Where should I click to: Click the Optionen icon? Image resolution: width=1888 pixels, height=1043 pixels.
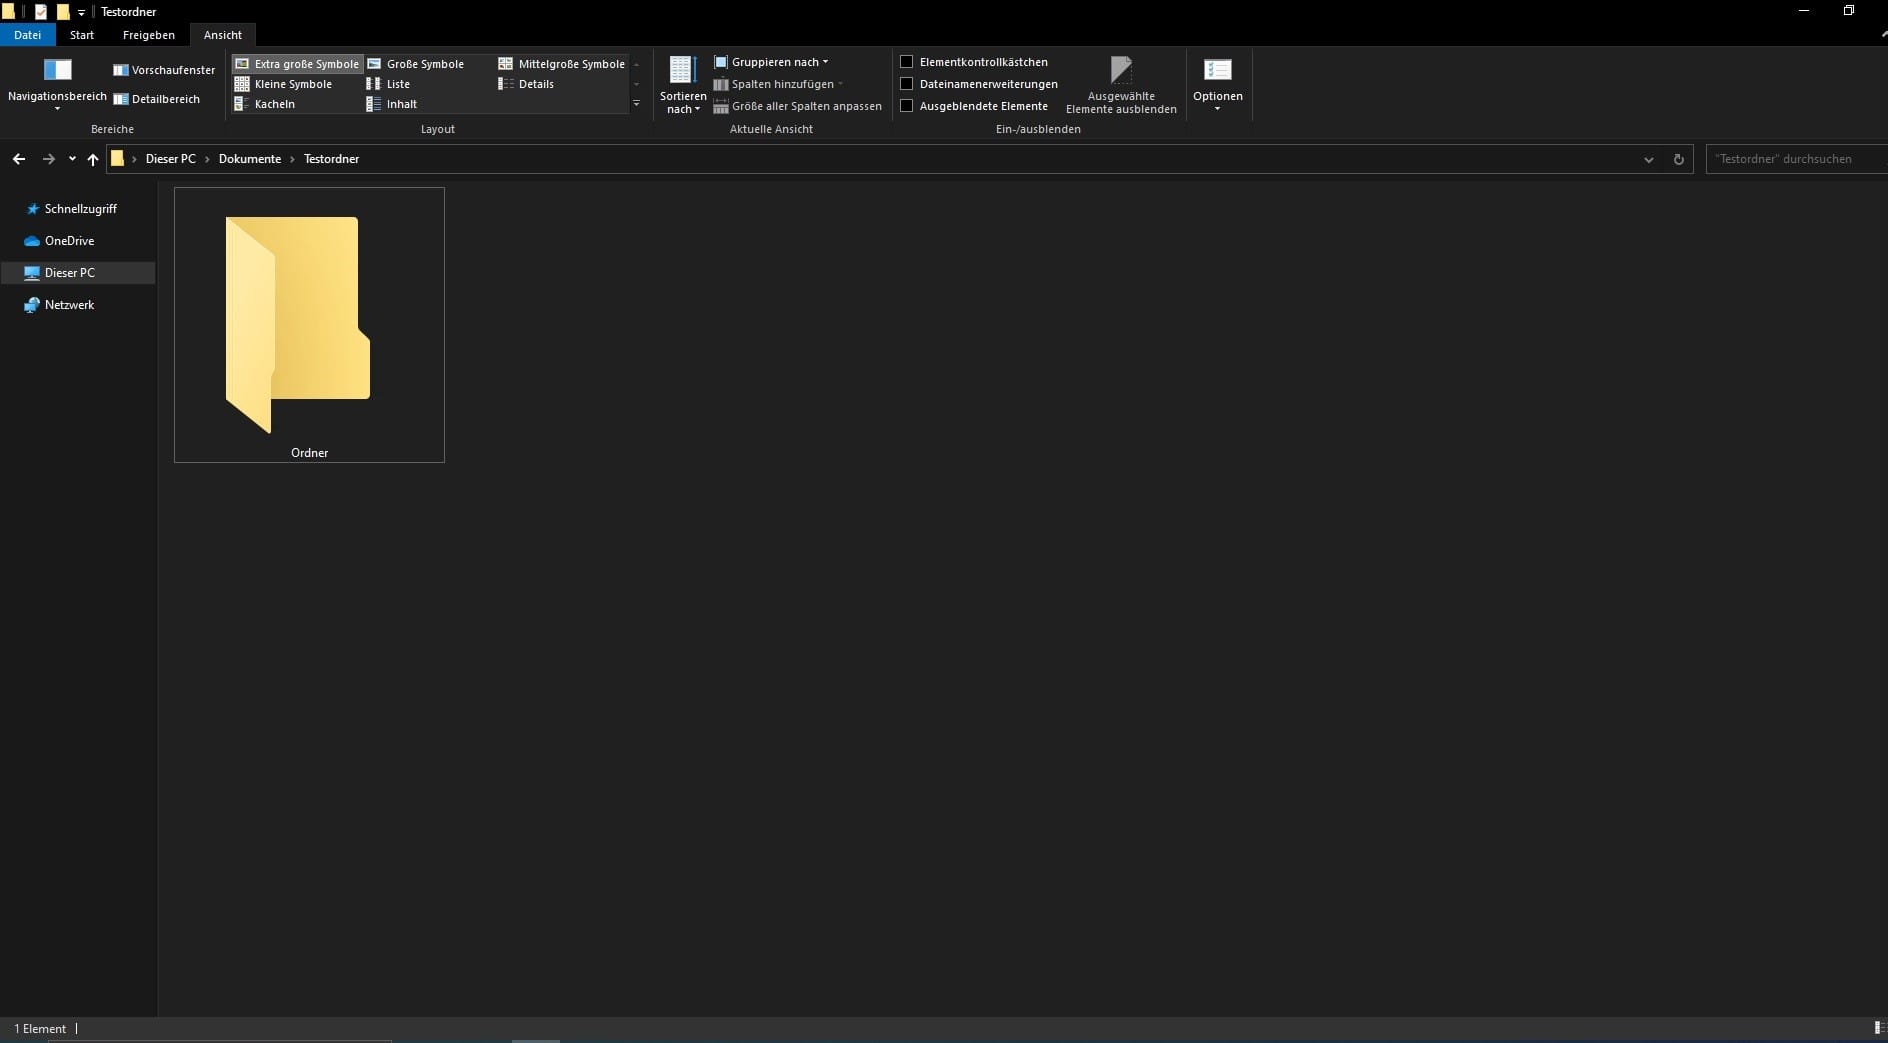point(1217,71)
